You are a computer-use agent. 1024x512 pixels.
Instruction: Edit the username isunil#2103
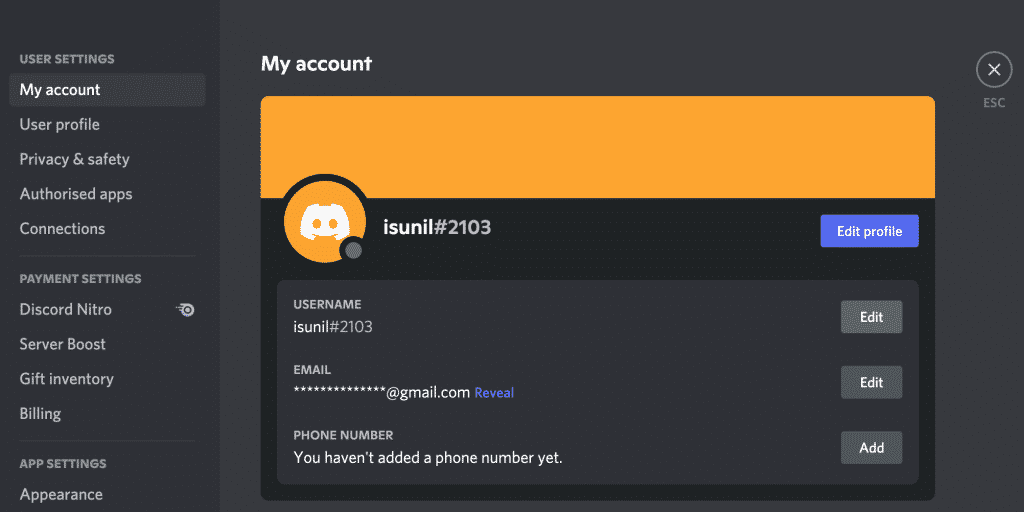pos(871,317)
